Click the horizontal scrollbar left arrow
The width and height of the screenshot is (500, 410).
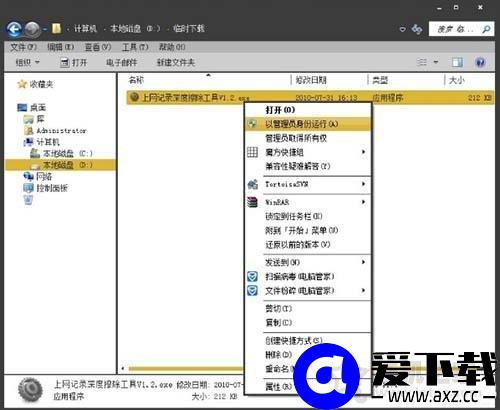[x=123, y=369]
